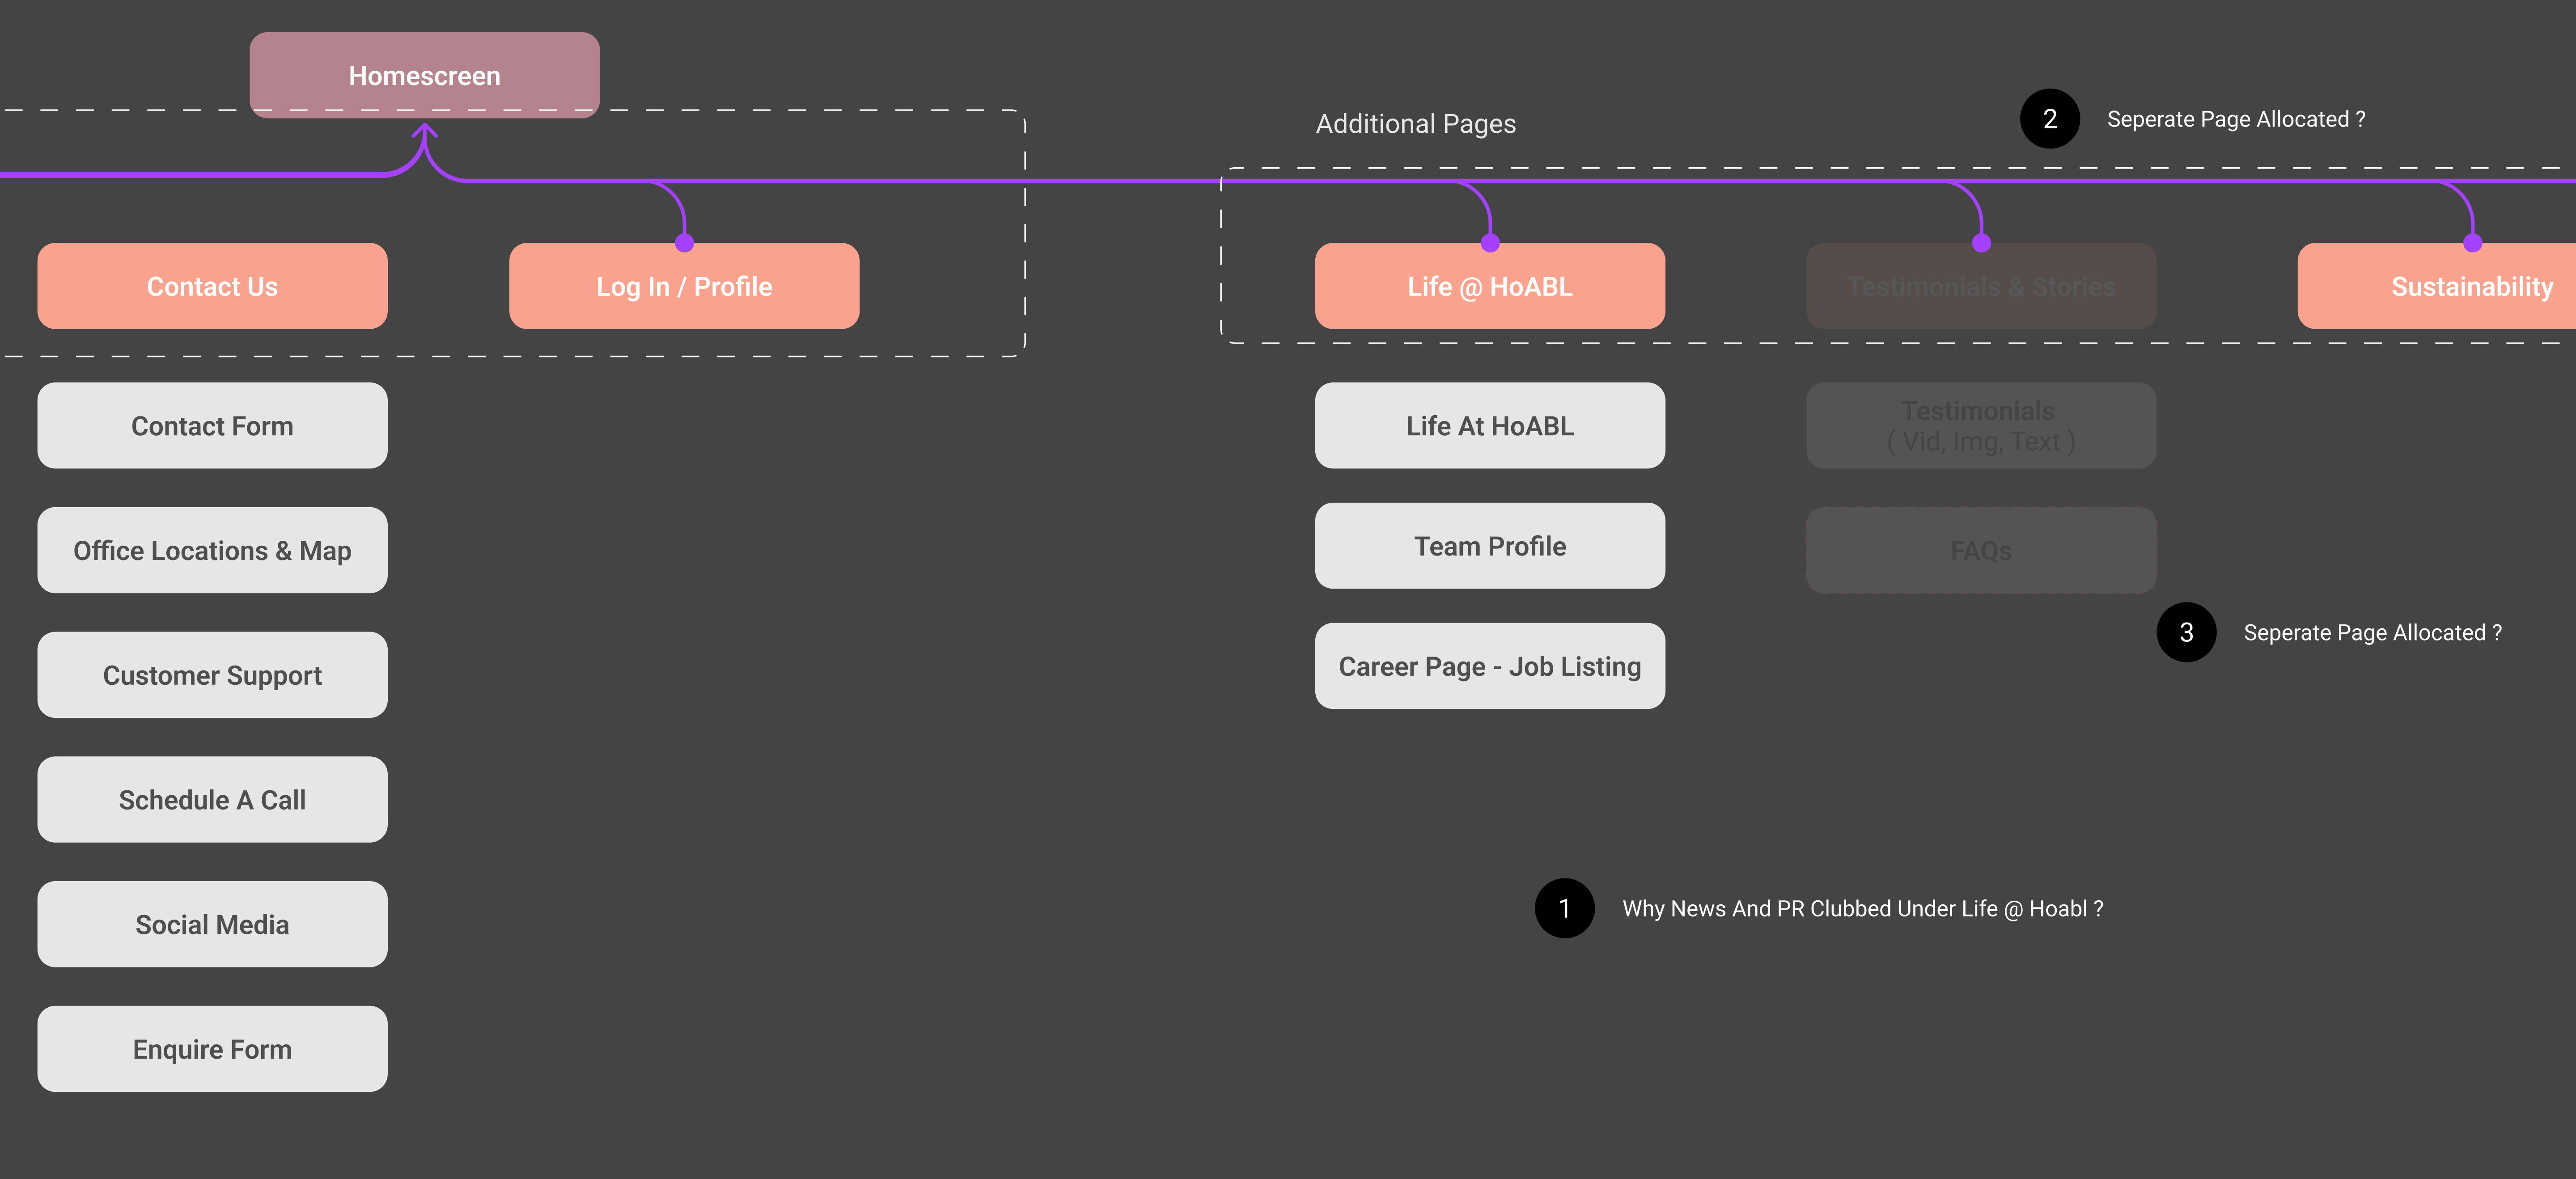The height and width of the screenshot is (1179, 2576).
Task: Click the black comment marker numbered 3
Action: 2186,632
